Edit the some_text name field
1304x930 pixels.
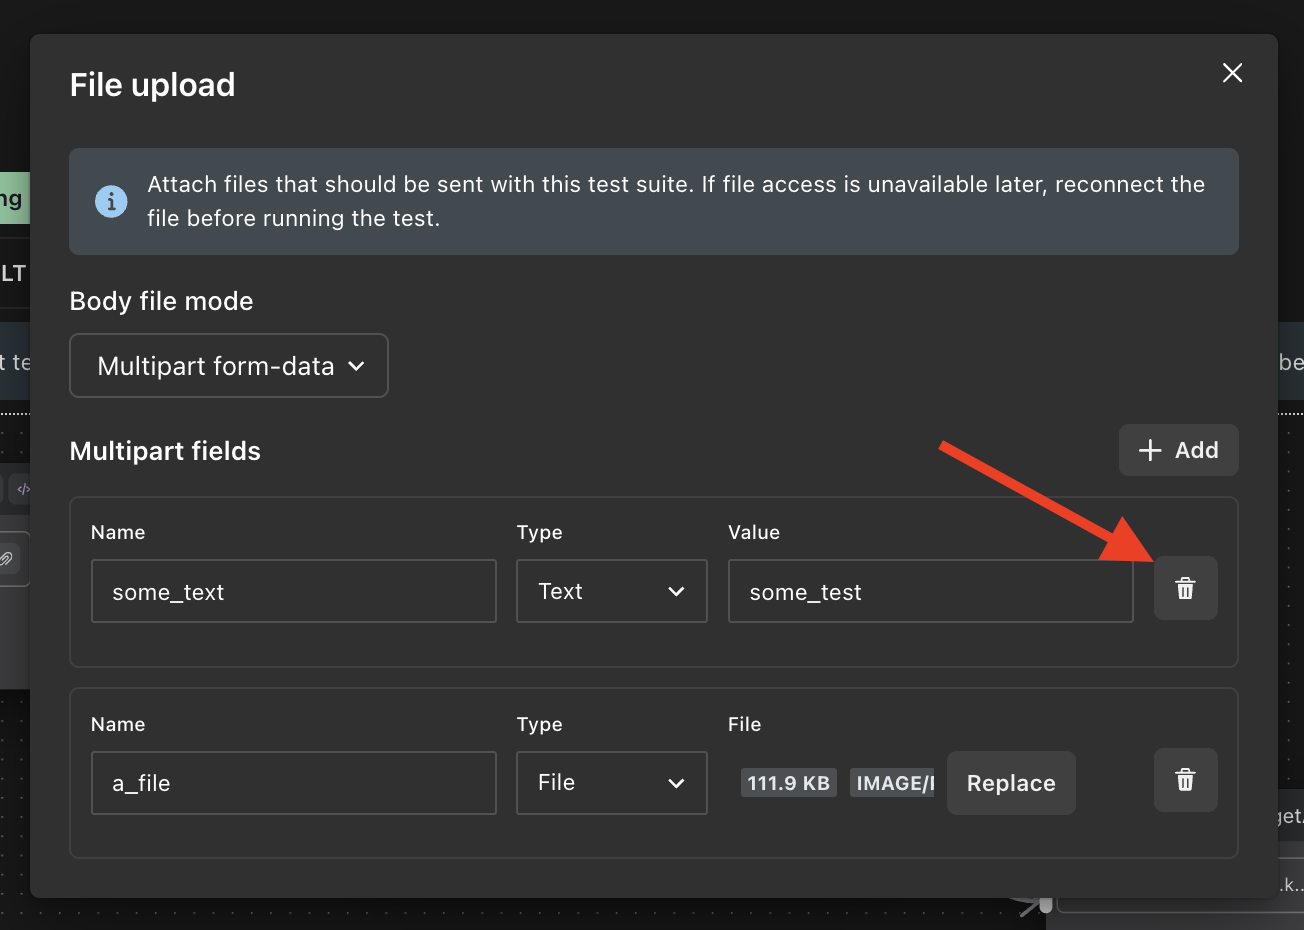coord(294,591)
